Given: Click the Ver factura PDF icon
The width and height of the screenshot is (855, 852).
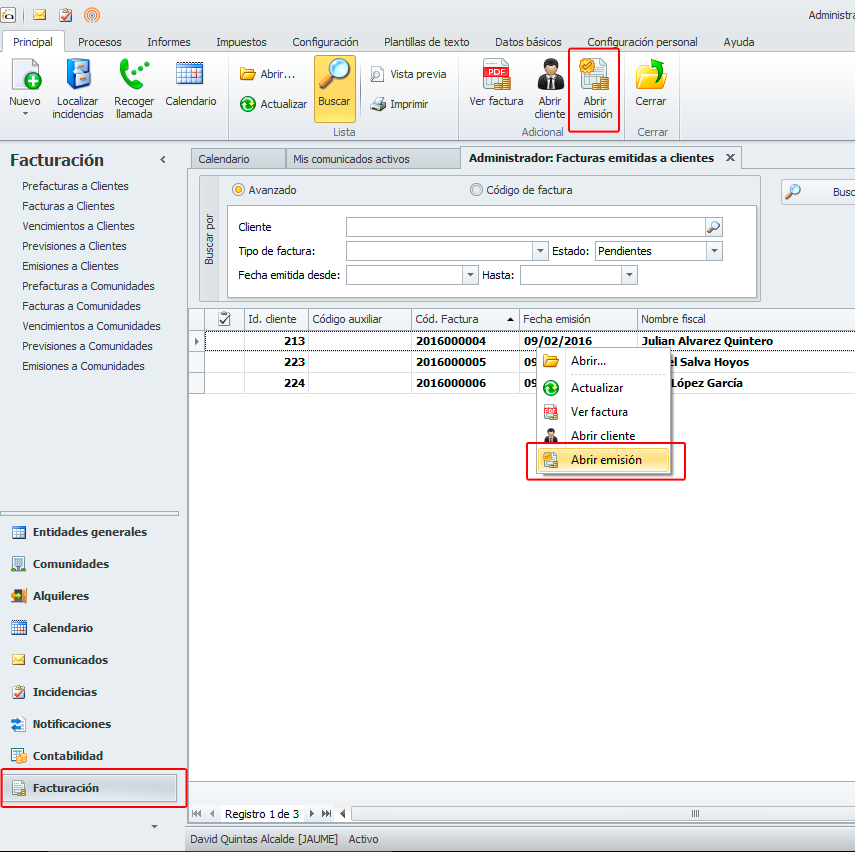Looking at the screenshot, I should 496,77.
